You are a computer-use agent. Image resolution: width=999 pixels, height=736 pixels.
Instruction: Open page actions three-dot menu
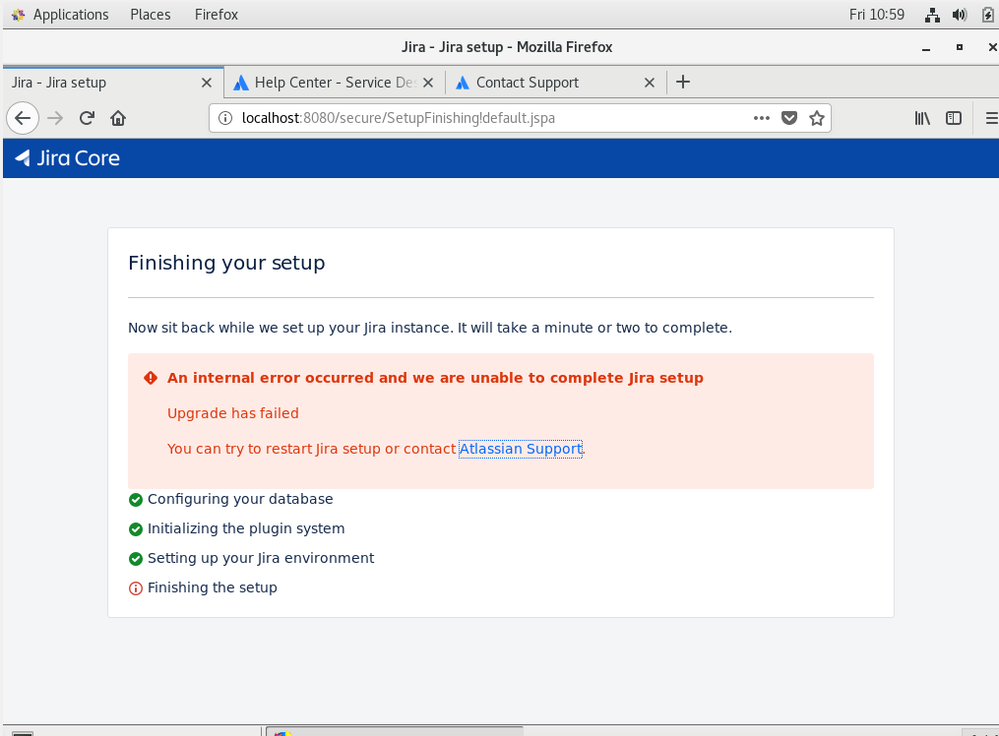coord(761,118)
